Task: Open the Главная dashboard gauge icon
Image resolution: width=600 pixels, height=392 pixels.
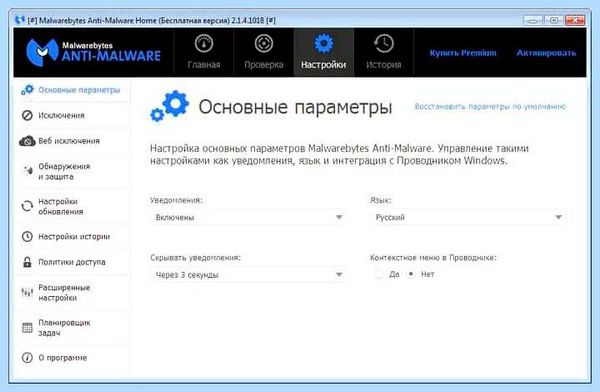Action: [204, 43]
